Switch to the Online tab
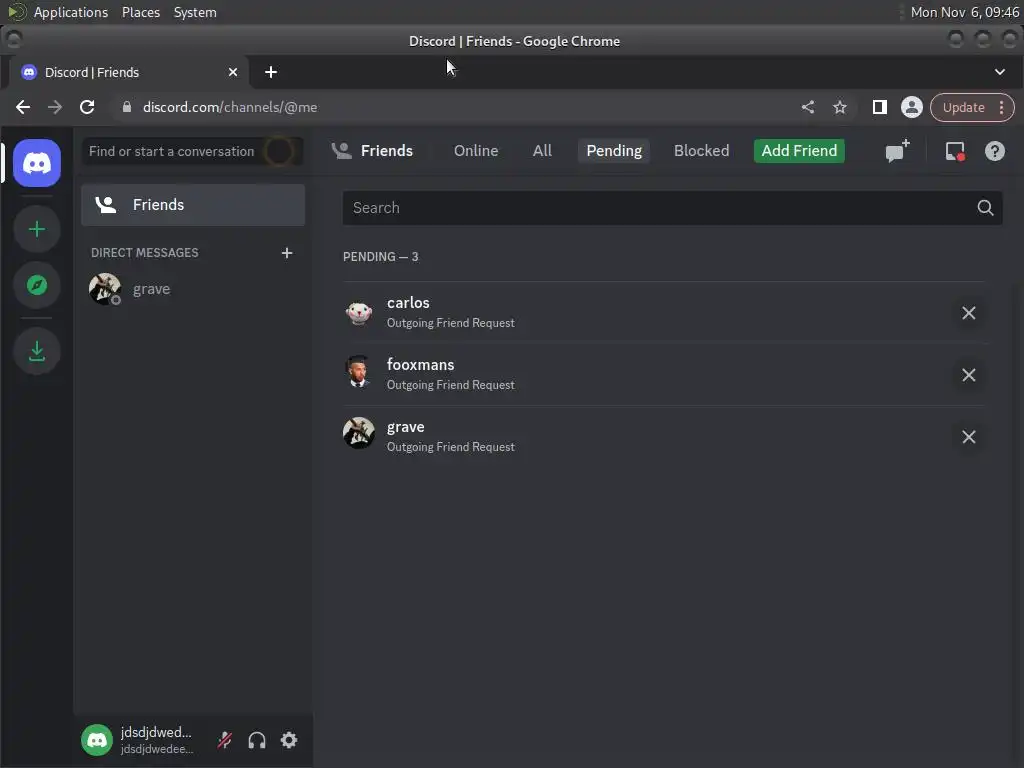This screenshot has height=768, width=1024. [475, 151]
